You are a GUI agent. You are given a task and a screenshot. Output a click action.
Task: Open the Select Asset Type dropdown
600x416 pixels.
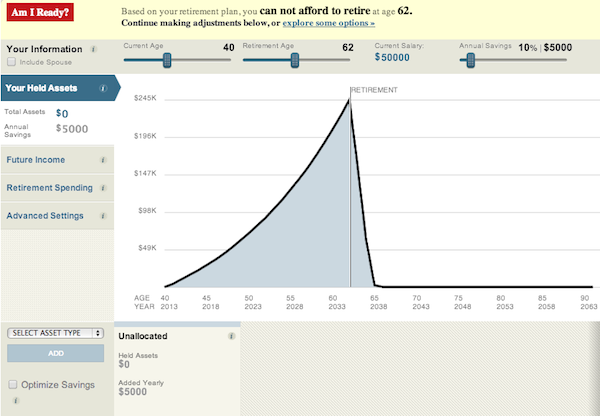(55, 333)
